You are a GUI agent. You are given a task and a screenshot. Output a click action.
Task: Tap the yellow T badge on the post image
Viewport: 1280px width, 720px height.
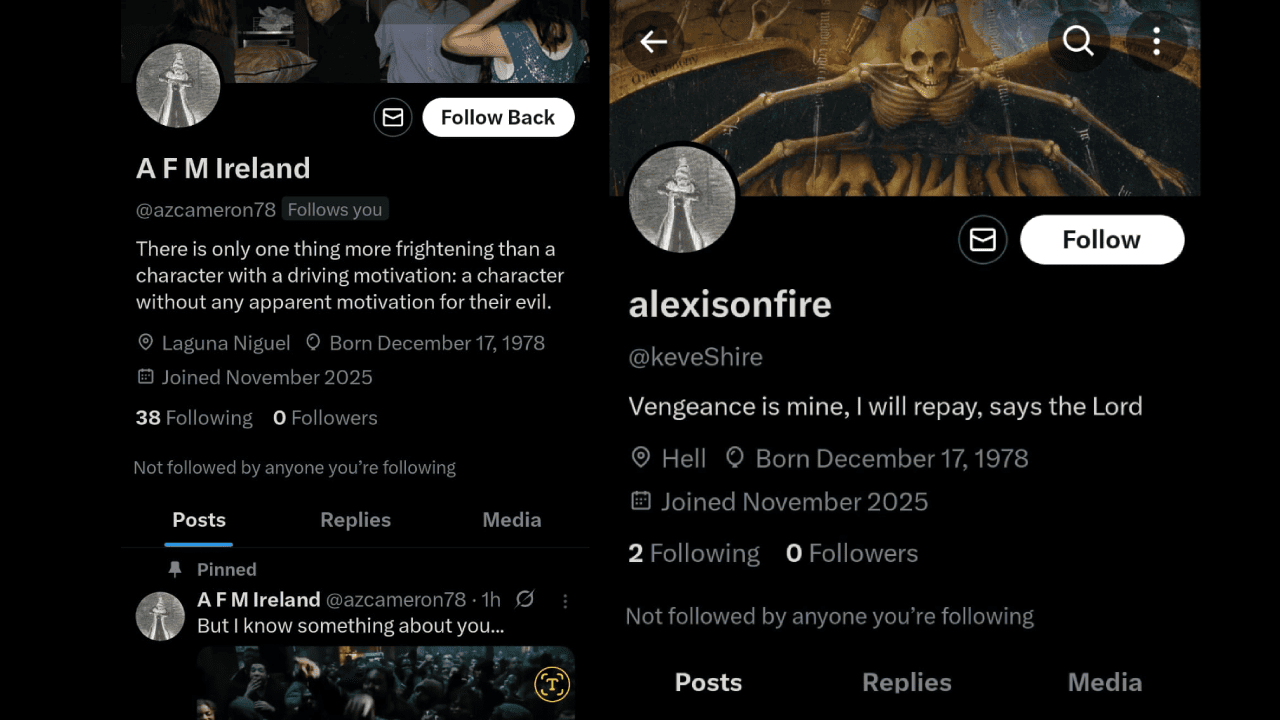click(x=552, y=684)
